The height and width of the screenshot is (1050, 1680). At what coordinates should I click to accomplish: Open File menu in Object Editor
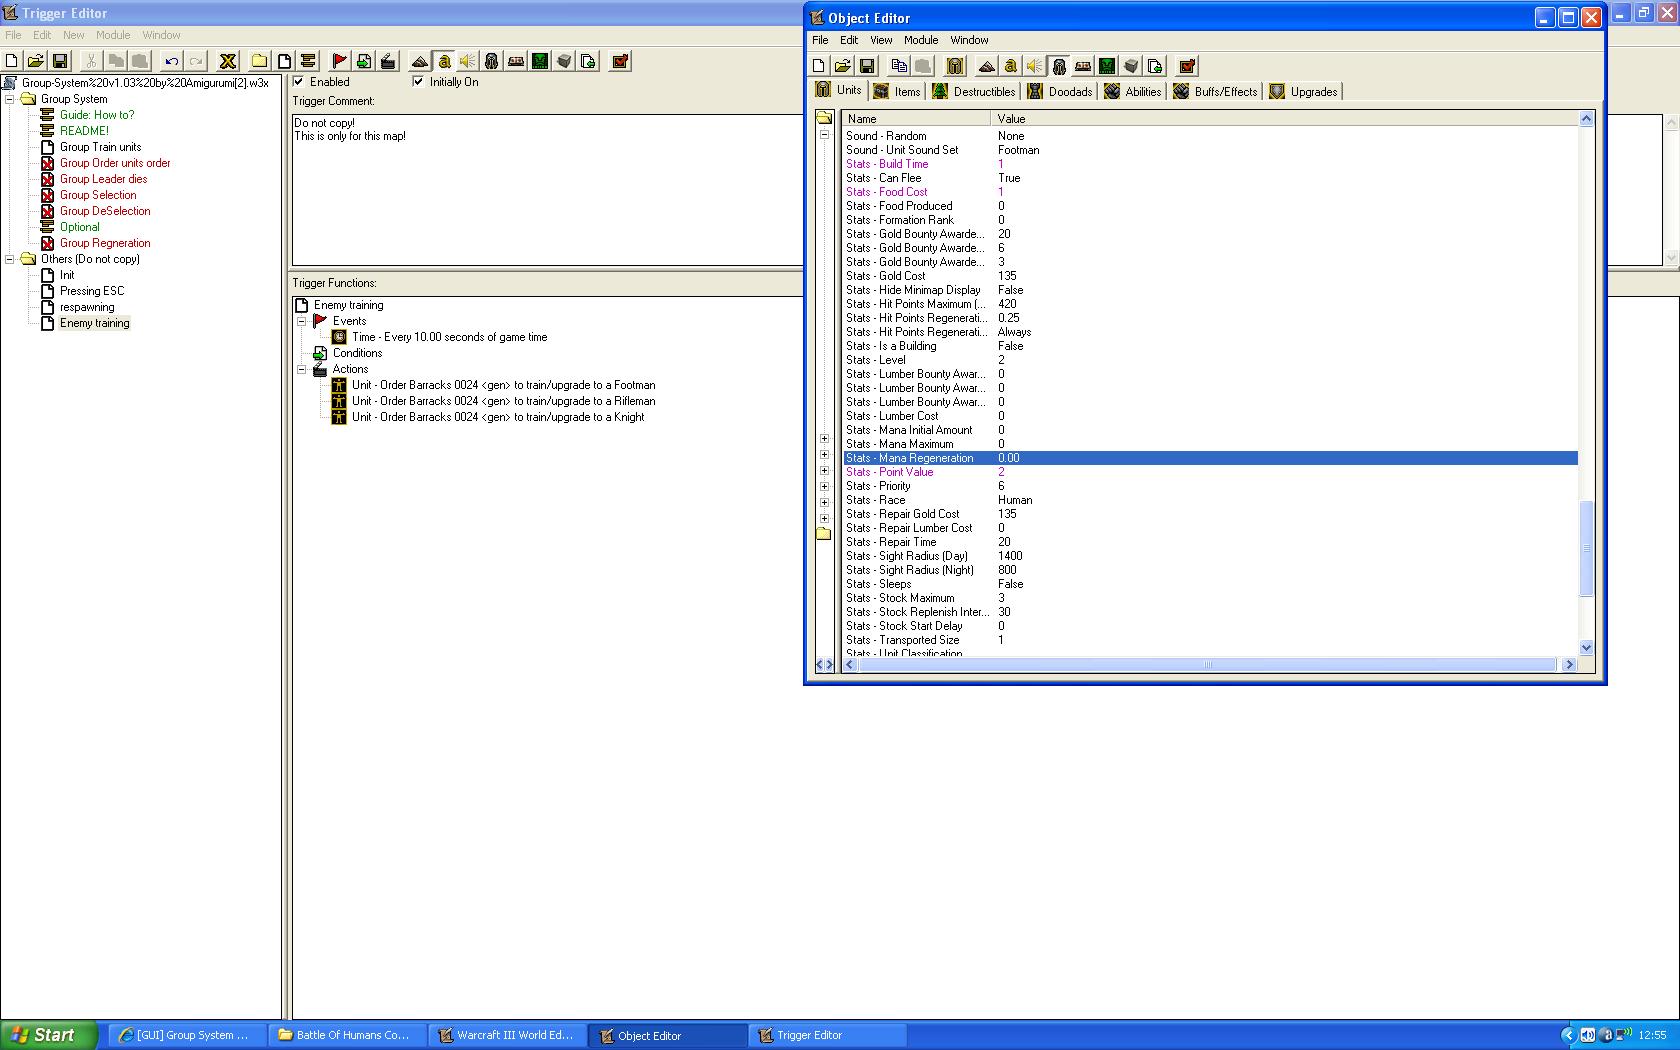820,40
